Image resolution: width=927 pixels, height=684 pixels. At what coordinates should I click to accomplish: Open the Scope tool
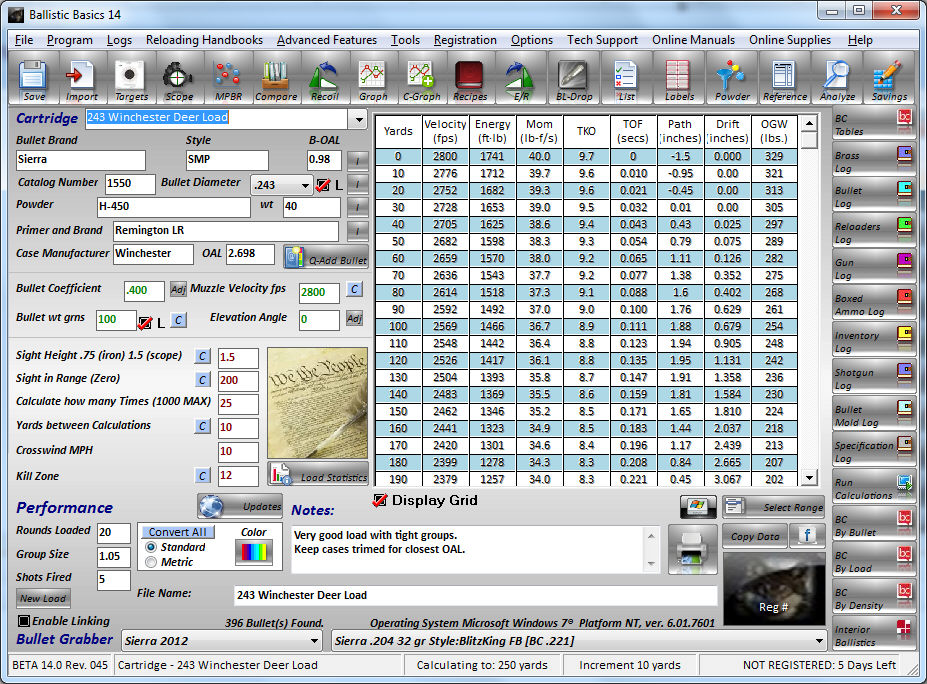179,79
